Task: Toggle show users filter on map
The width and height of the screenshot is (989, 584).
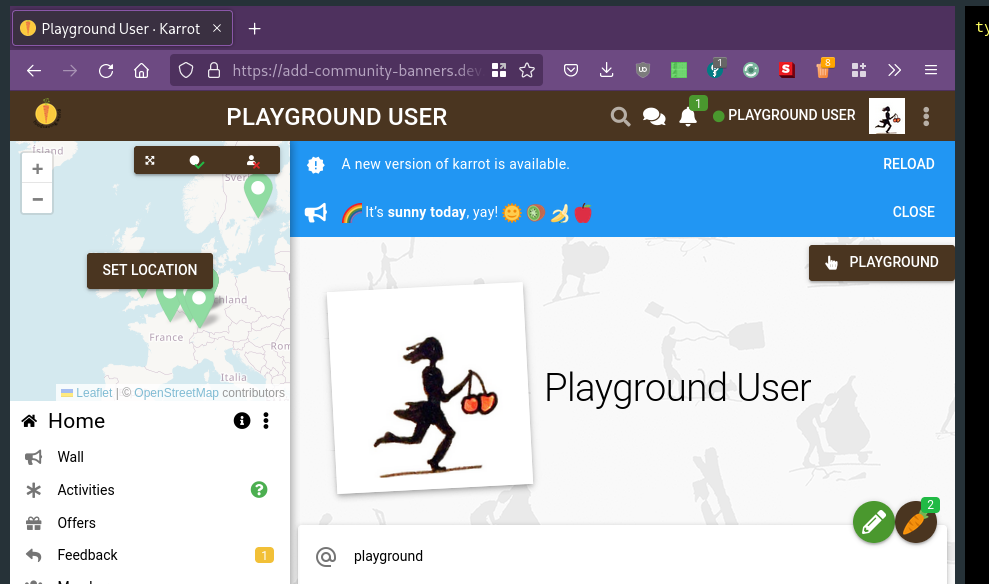Action: tap(252, 161)
